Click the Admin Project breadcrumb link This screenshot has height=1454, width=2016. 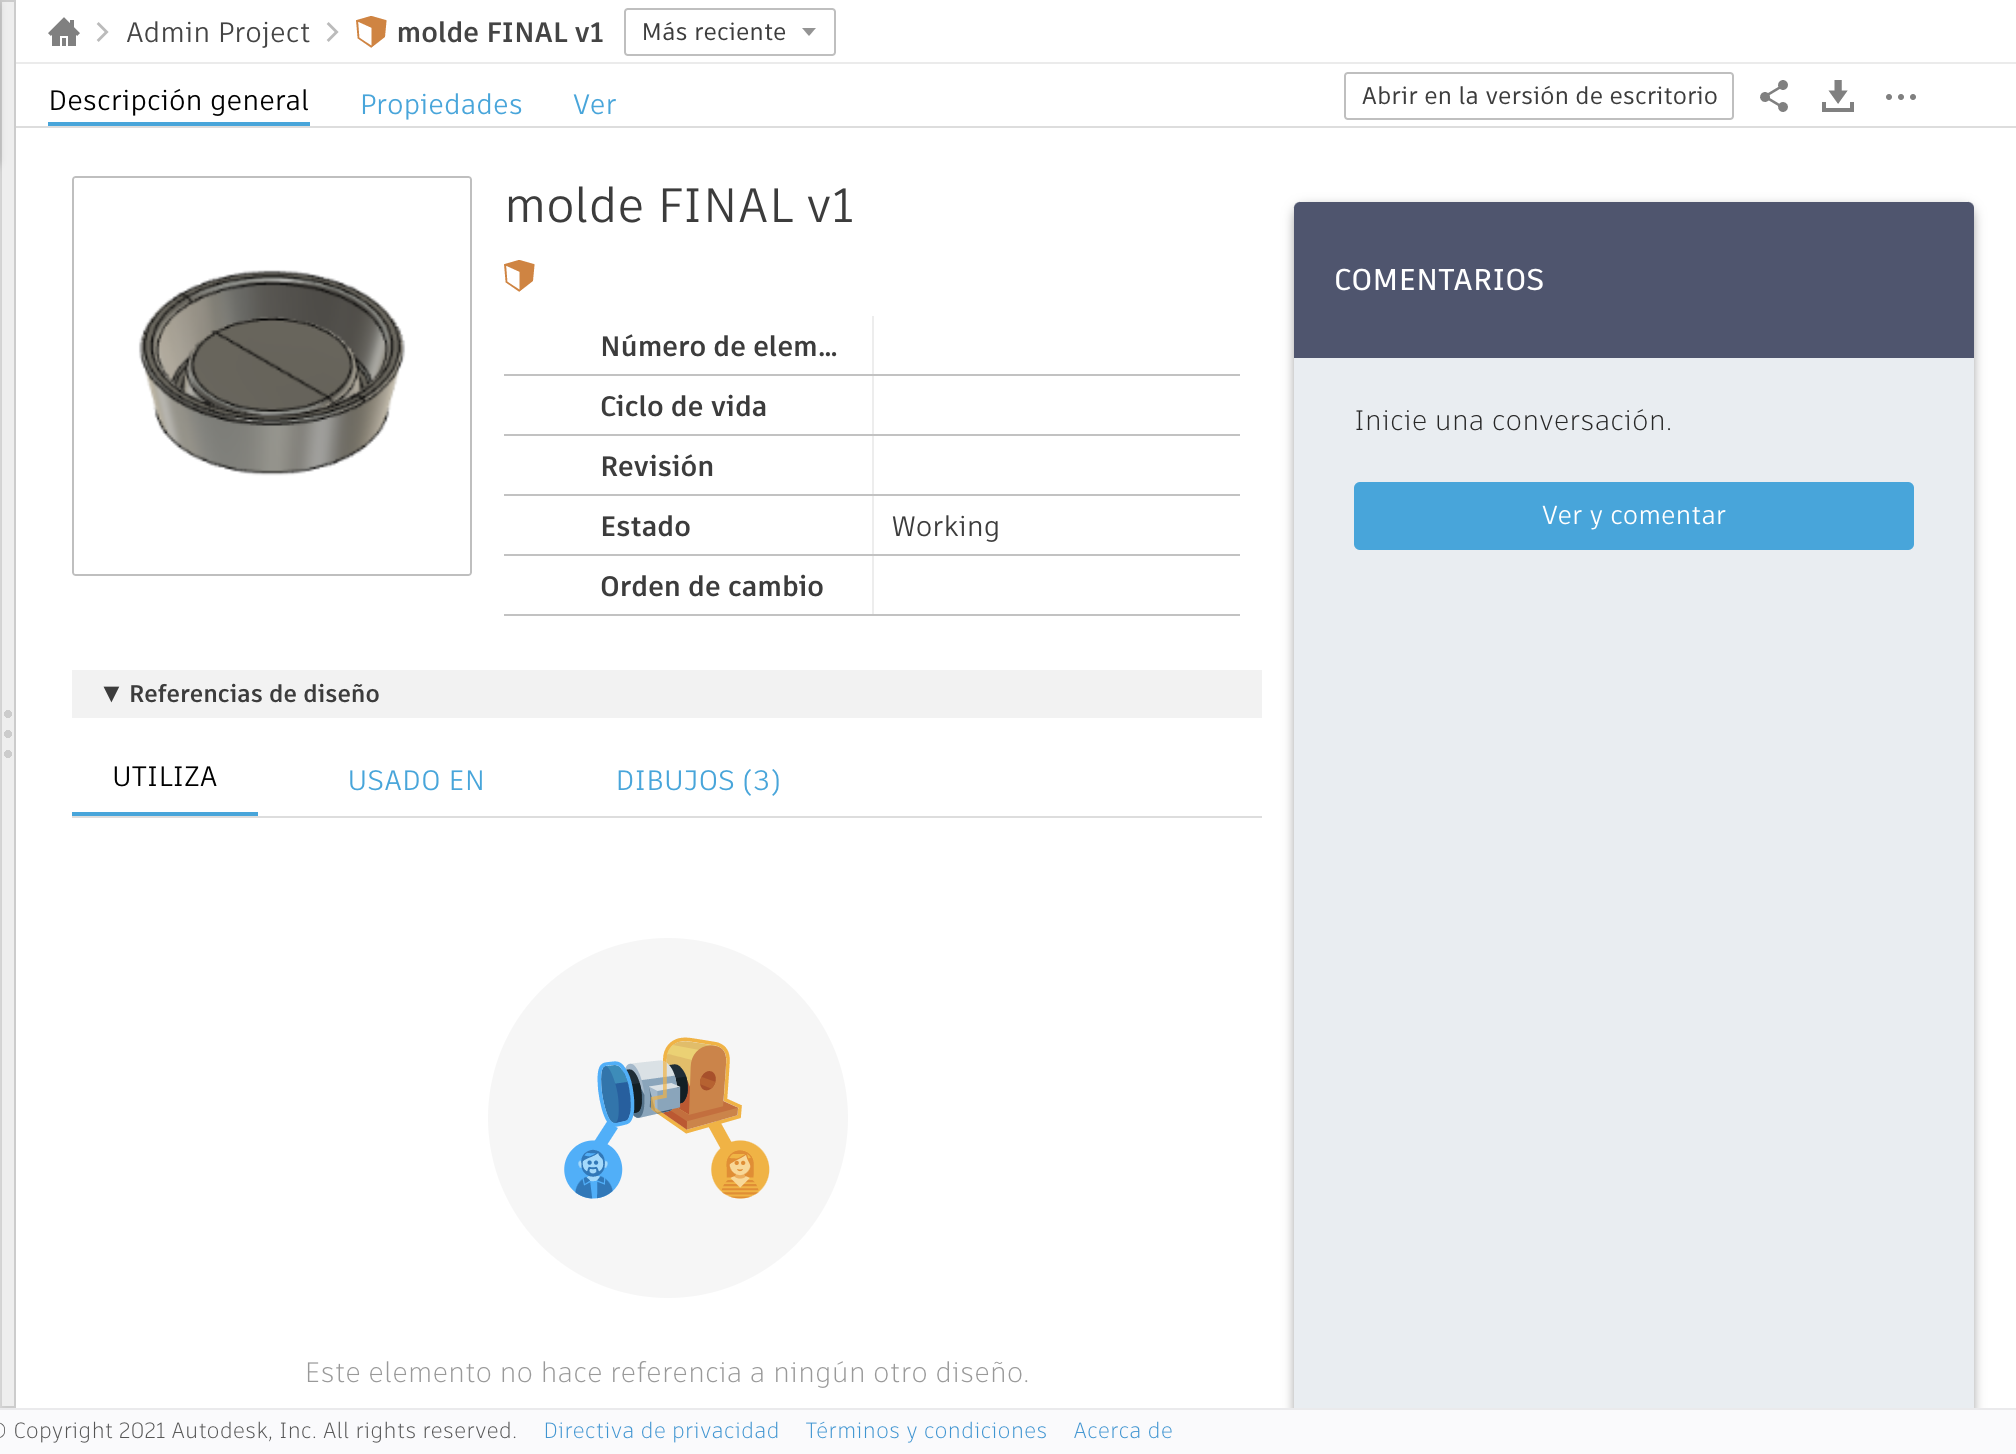pyautogui.click(x=217, y=31)
